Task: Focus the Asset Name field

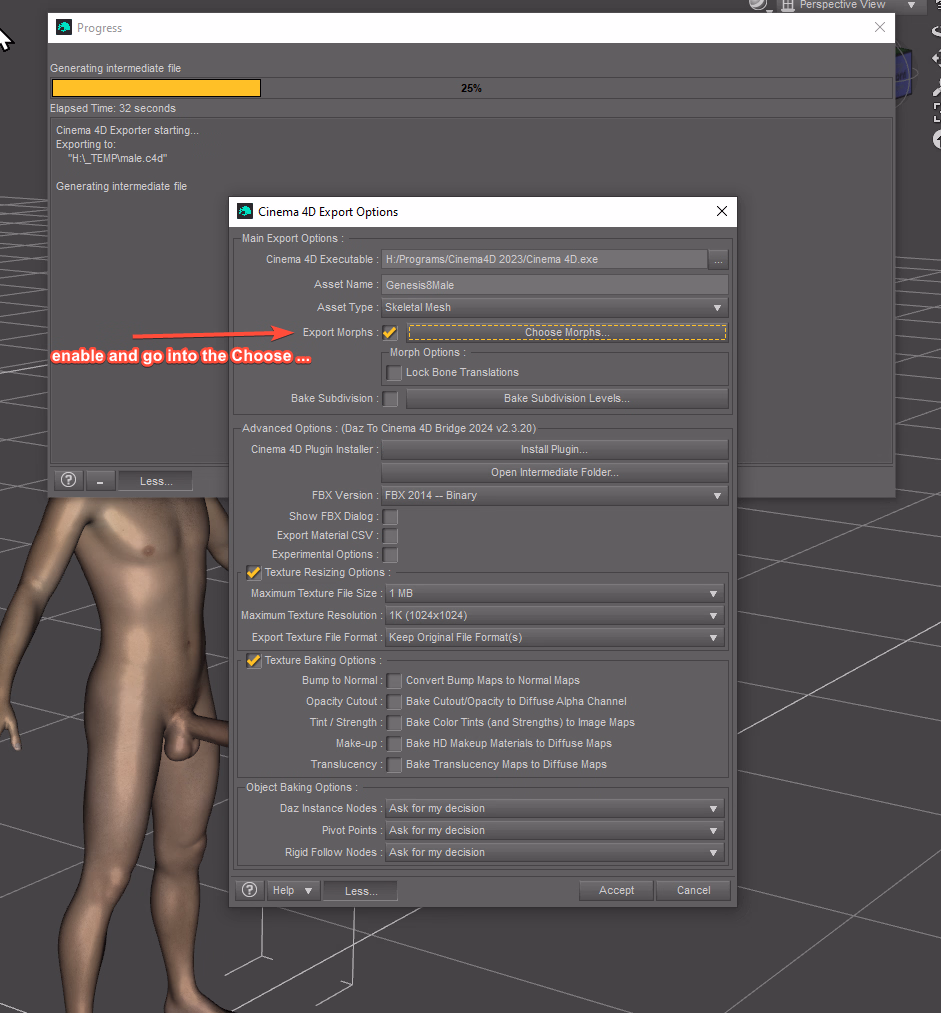Action: click(555, 285)
